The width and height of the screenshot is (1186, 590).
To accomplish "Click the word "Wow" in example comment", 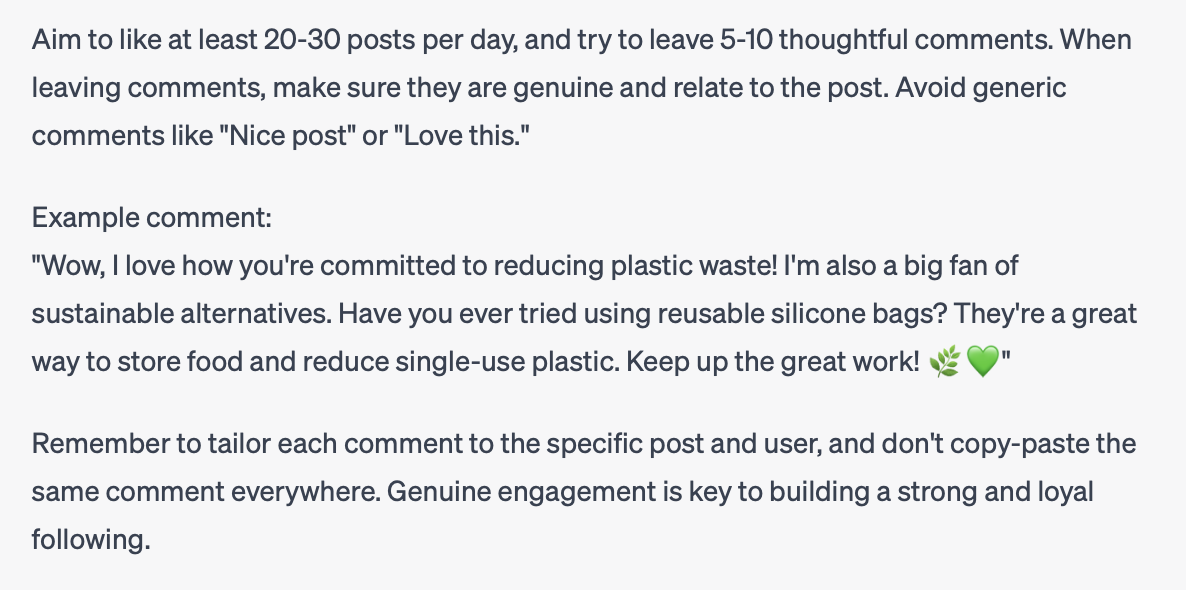I will pos(69,266).
